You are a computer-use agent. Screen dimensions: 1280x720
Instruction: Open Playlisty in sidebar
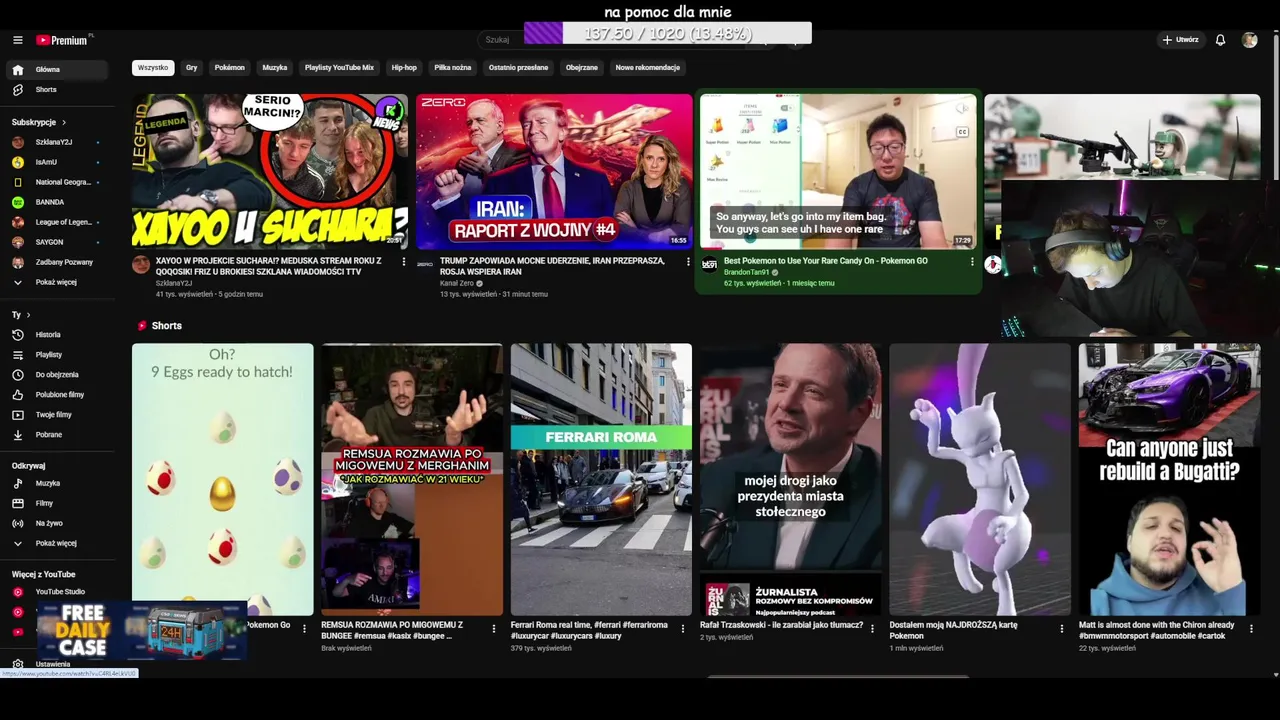[57, 355]
